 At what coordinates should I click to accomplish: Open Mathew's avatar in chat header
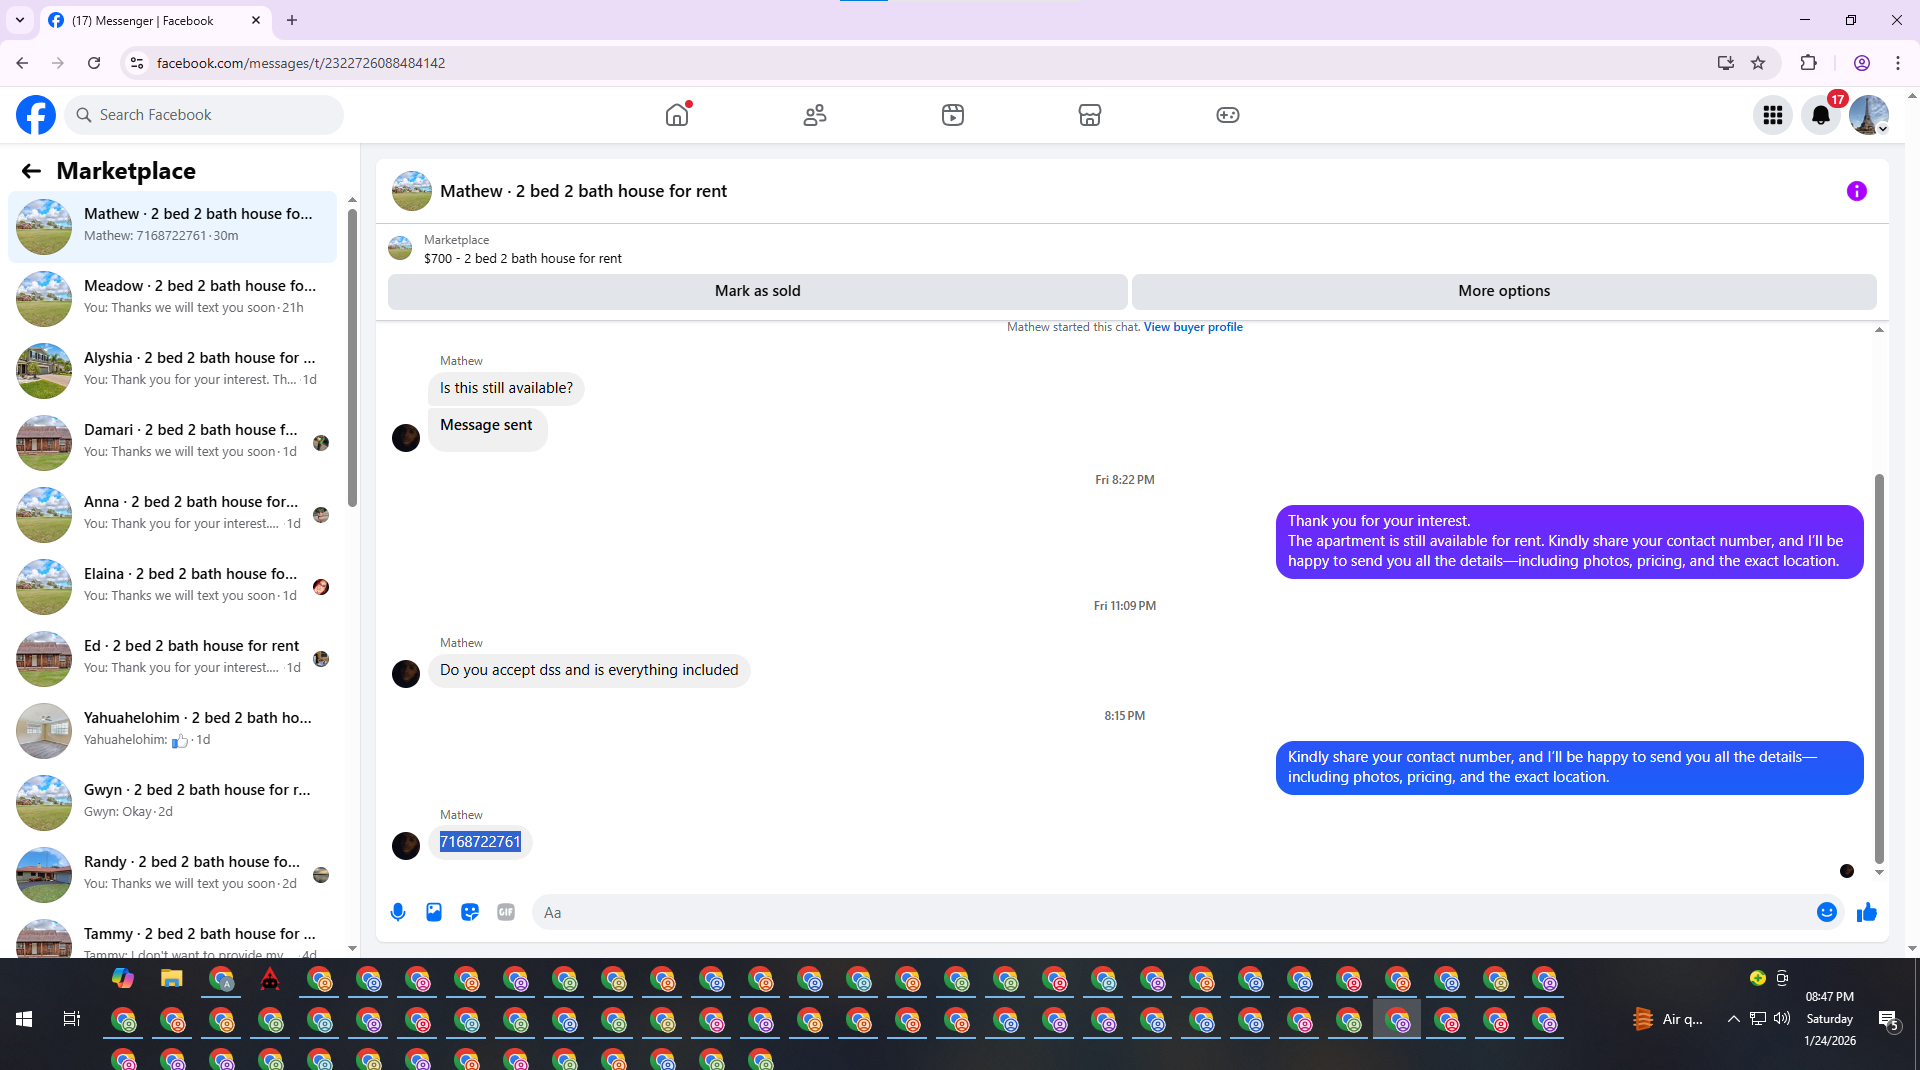412,191
